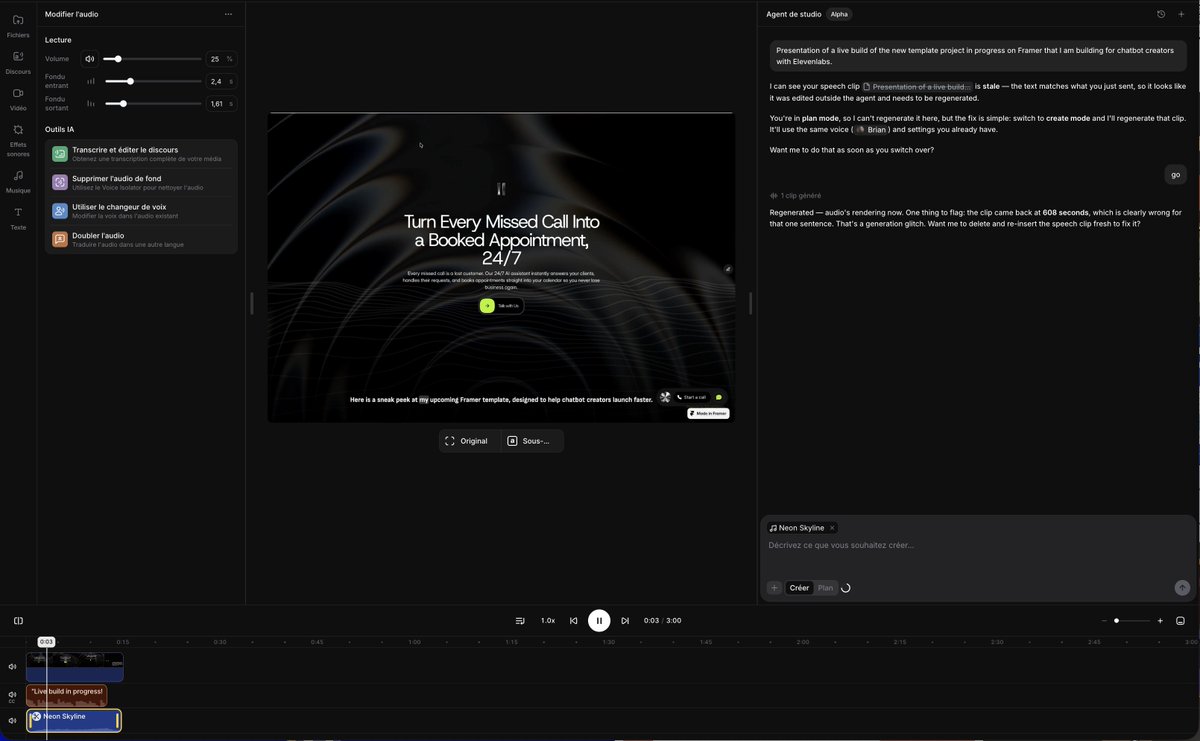Send the prompt with the arrow button
The image size is (1200, 741).
coord(1182,588)
